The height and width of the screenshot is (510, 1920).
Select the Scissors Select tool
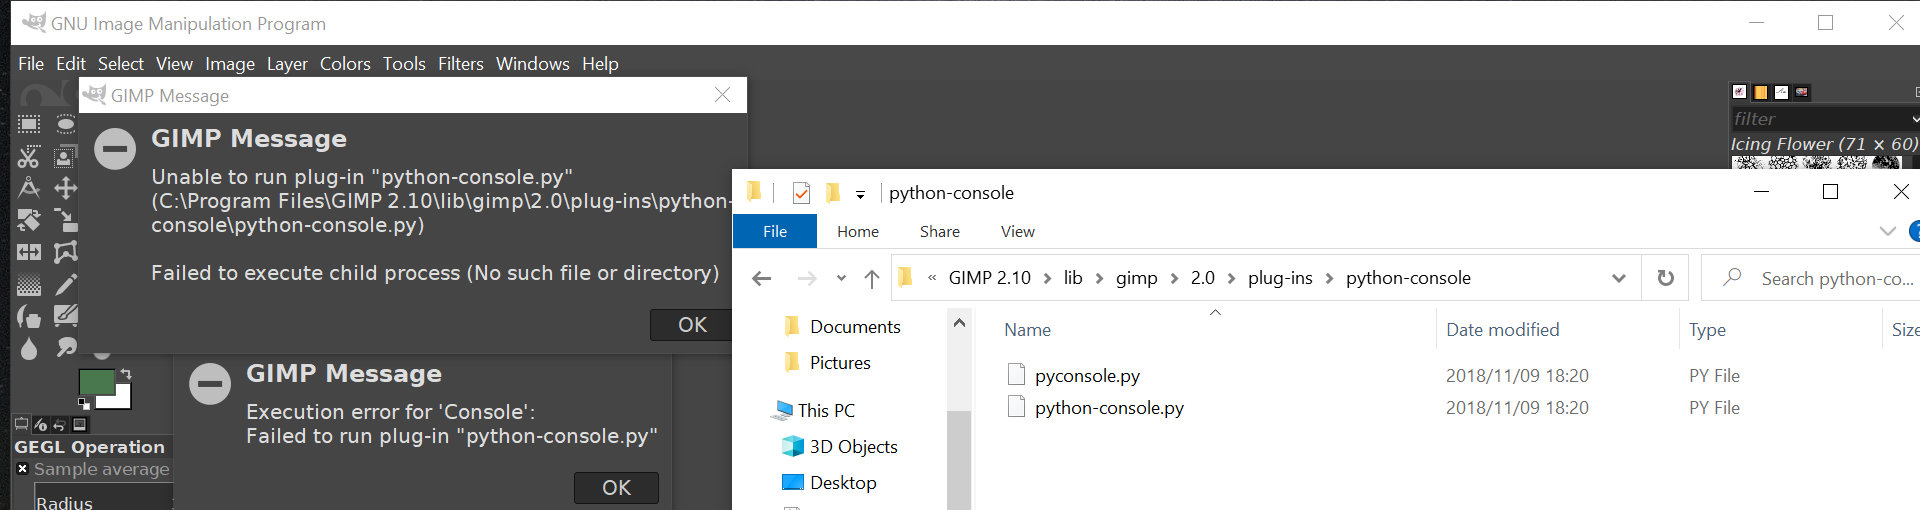click(x=29, y=156)
